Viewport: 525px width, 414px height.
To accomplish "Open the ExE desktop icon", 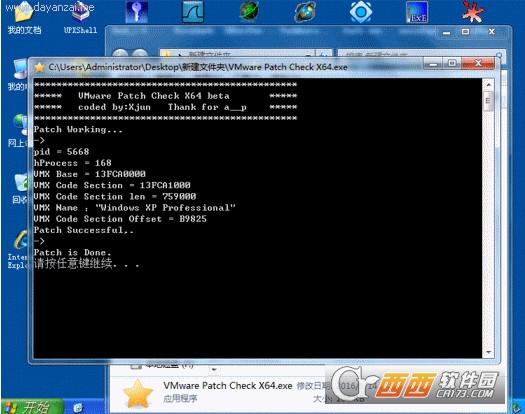I will click(417, 13).
